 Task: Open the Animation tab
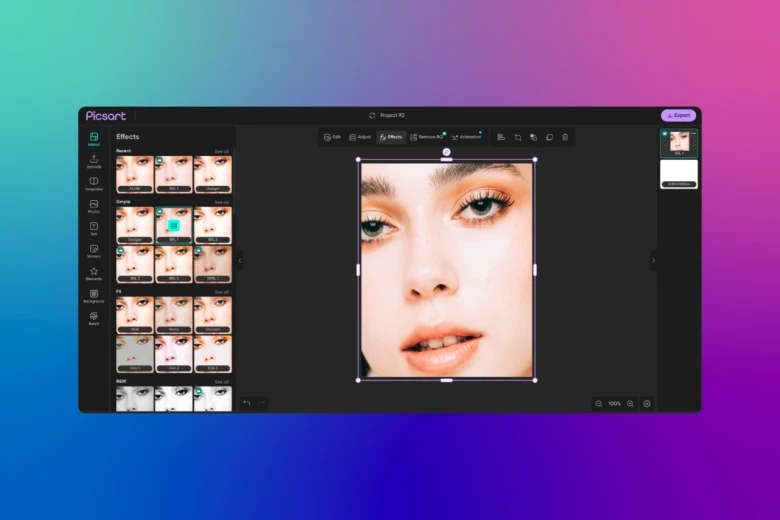coord(467,137)
